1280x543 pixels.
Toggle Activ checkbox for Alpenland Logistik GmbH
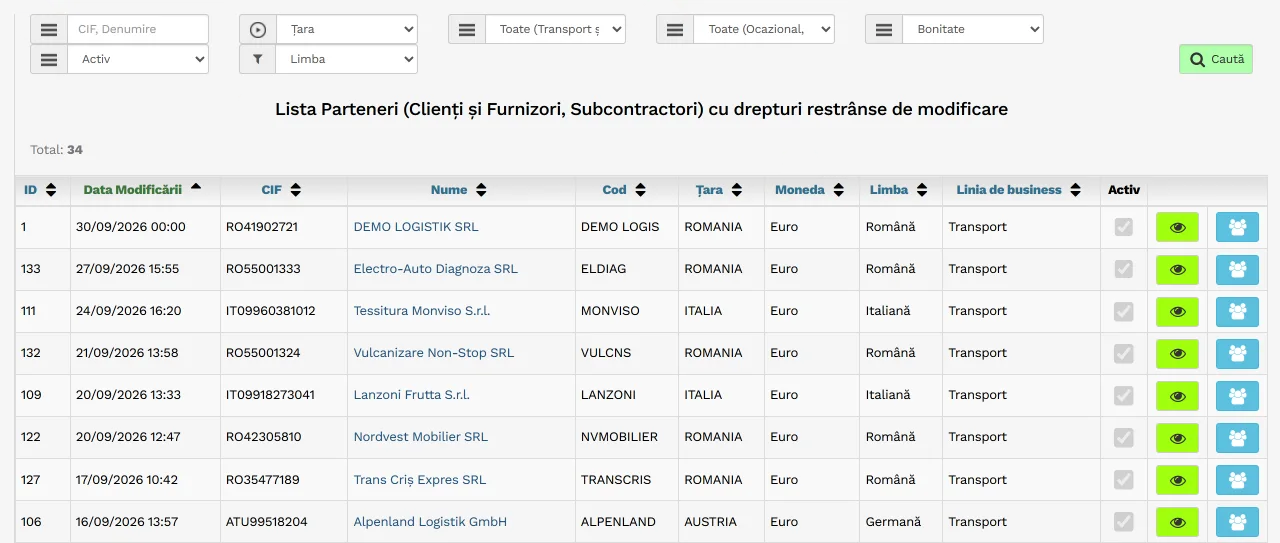point(1124,521)
